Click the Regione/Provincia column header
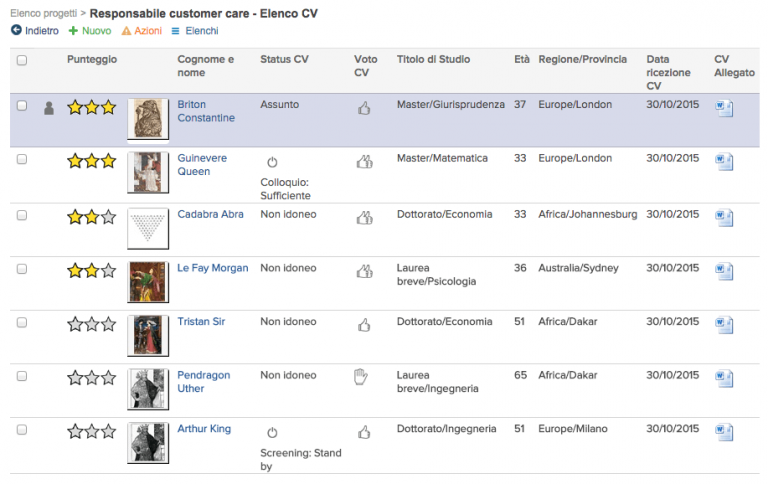This screenshot has width=768, height=484. pos(582,59)
